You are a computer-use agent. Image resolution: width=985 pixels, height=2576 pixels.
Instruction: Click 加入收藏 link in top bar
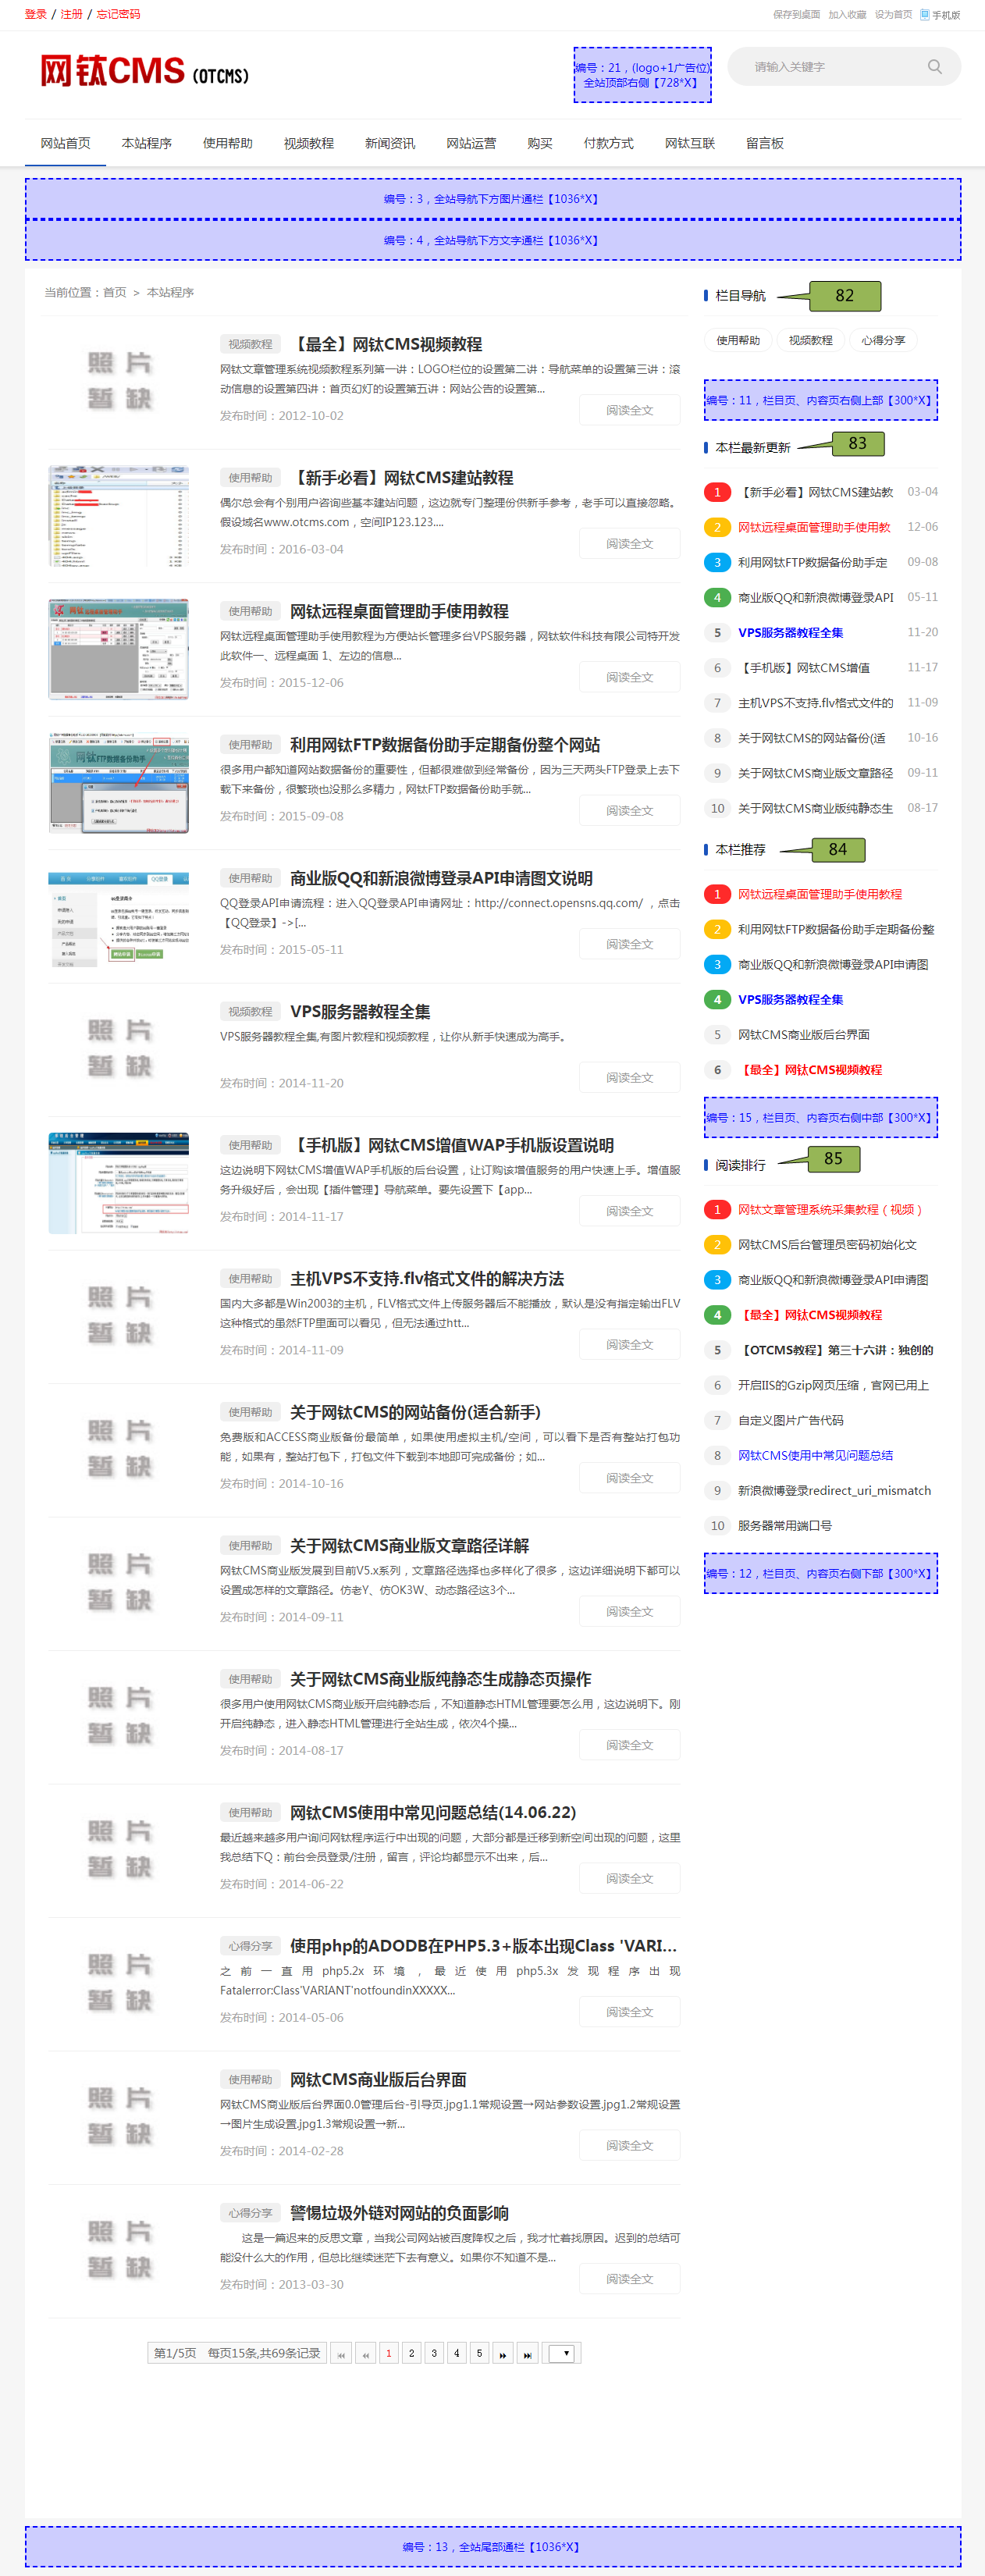846,15
